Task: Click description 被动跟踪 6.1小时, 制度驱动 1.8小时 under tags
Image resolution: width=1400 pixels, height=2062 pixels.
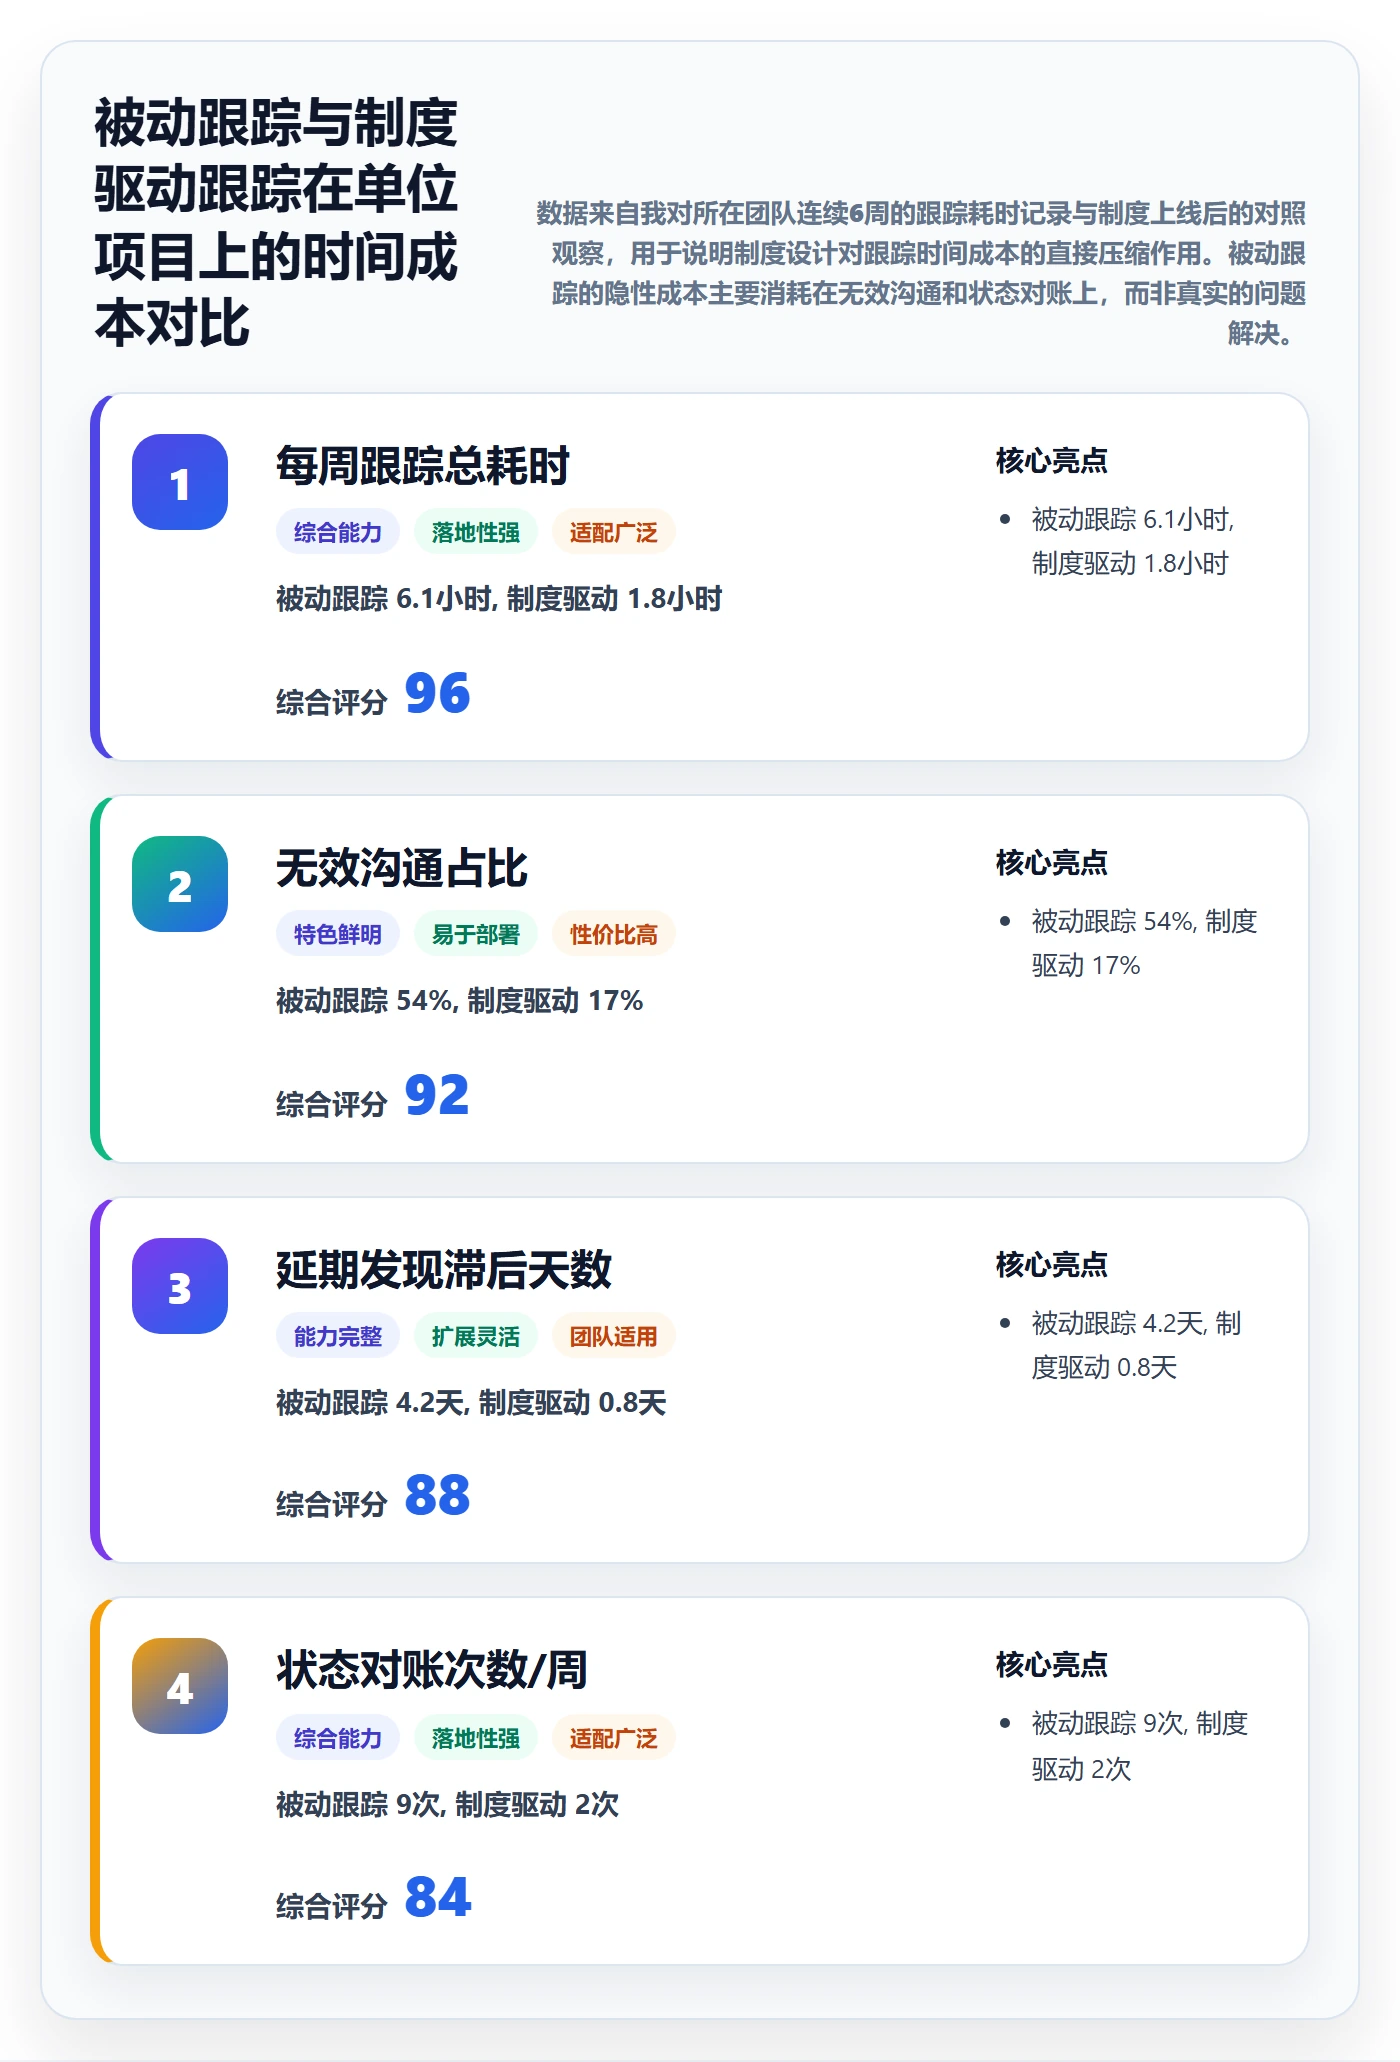Action: 499,599
